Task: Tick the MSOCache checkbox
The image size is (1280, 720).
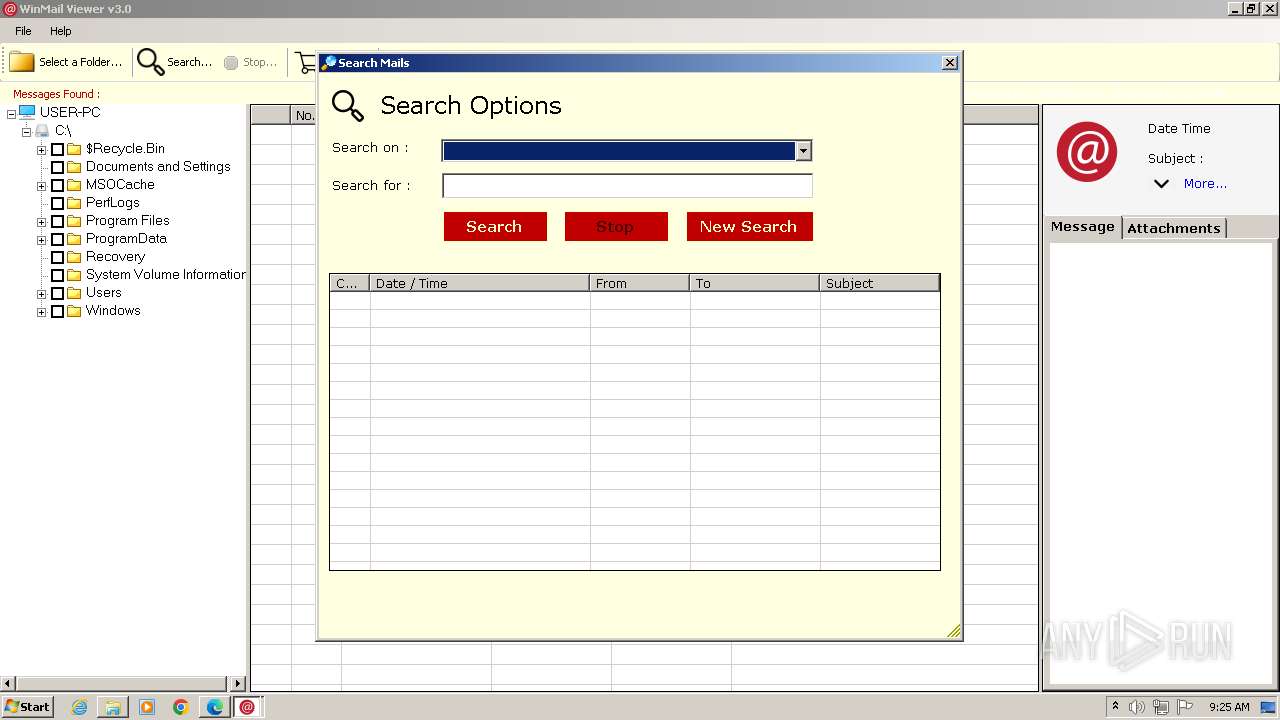Action: (x=57, y=185)
